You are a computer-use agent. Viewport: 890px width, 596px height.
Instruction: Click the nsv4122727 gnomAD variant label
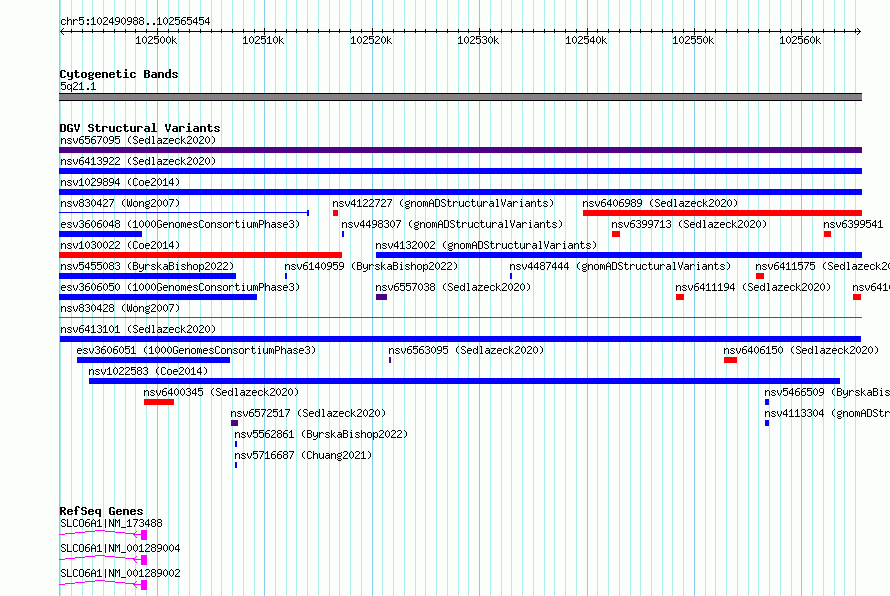coord(443,203)
